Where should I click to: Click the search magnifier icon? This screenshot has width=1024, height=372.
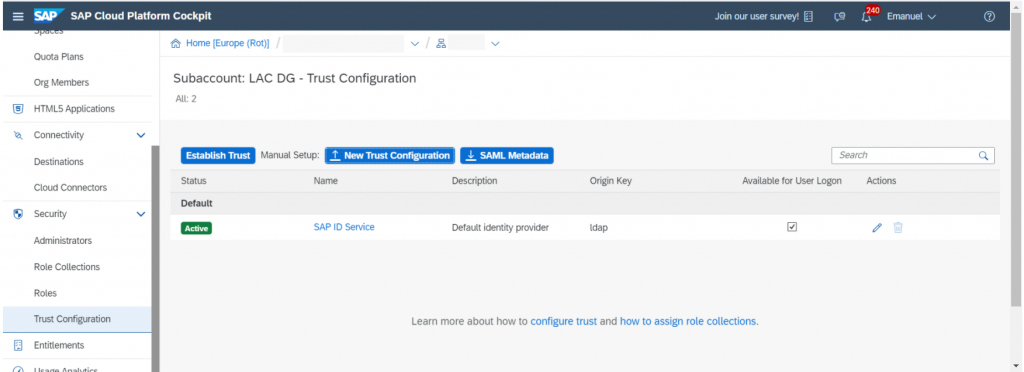click(x=983, y=155)
